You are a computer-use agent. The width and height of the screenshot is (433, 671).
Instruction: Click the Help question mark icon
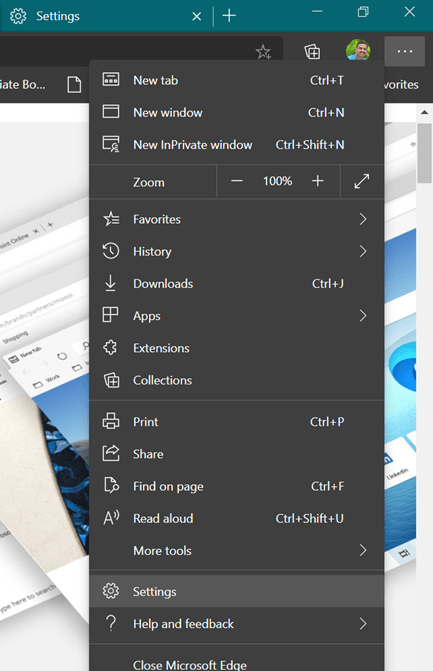[x=111, y=623]
